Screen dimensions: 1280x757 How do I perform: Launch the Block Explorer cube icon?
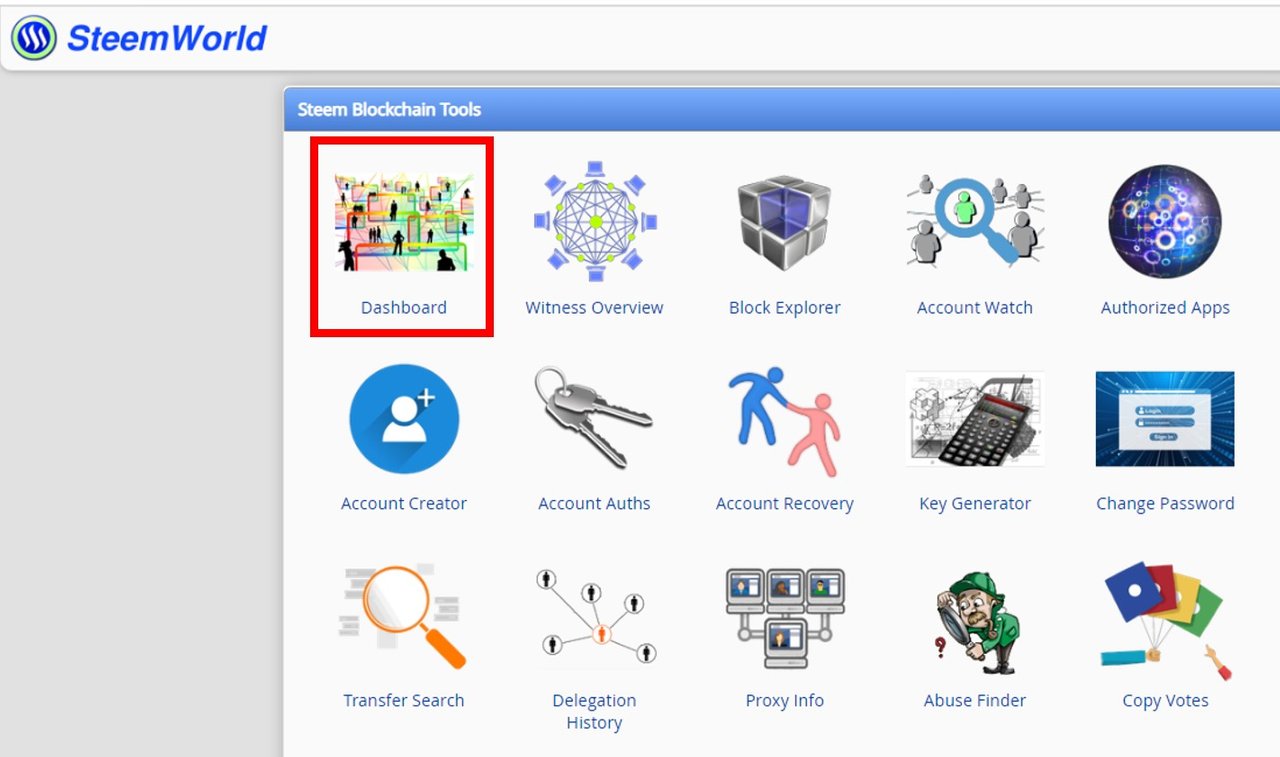(785, 222)
